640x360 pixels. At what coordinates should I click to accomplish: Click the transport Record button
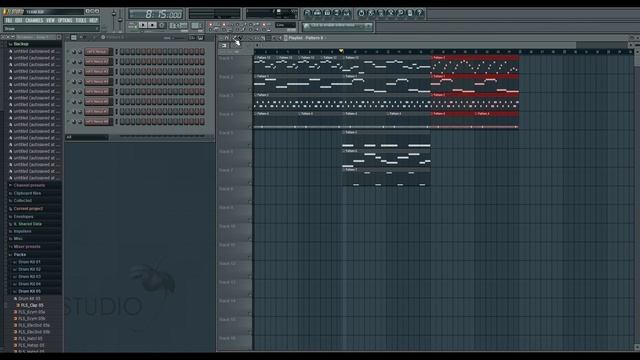[162, 25]
